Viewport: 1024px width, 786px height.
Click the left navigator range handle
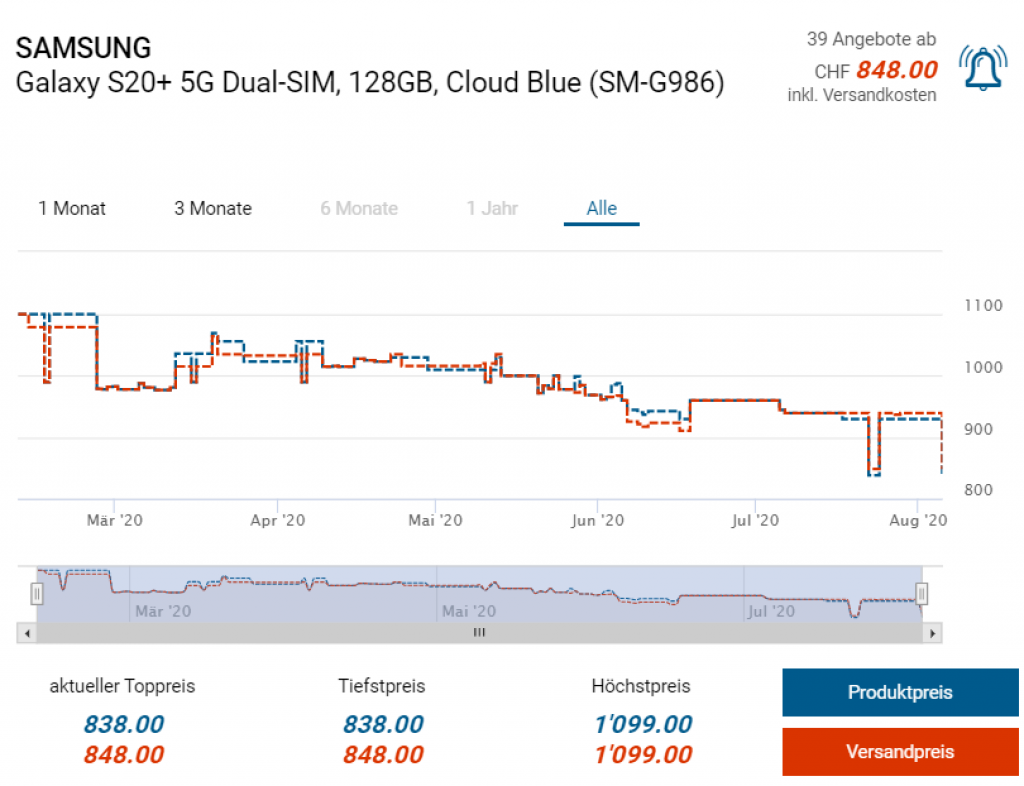(37, 594)
